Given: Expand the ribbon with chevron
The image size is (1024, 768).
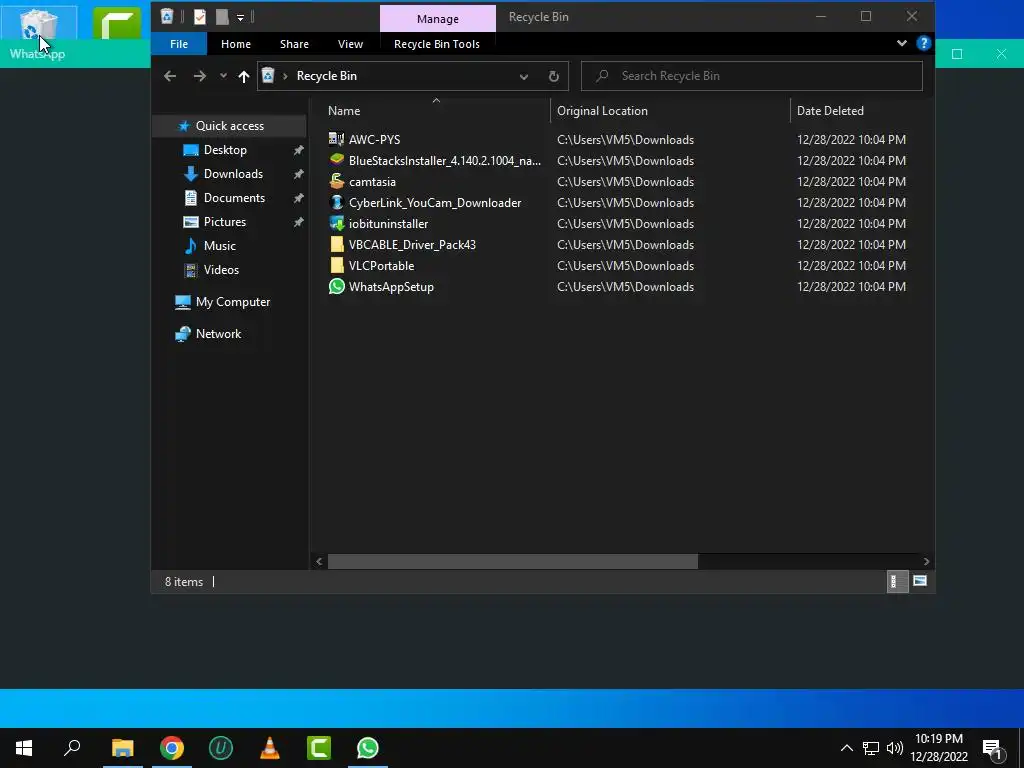Looking at the screenshot, I should 901,43.
